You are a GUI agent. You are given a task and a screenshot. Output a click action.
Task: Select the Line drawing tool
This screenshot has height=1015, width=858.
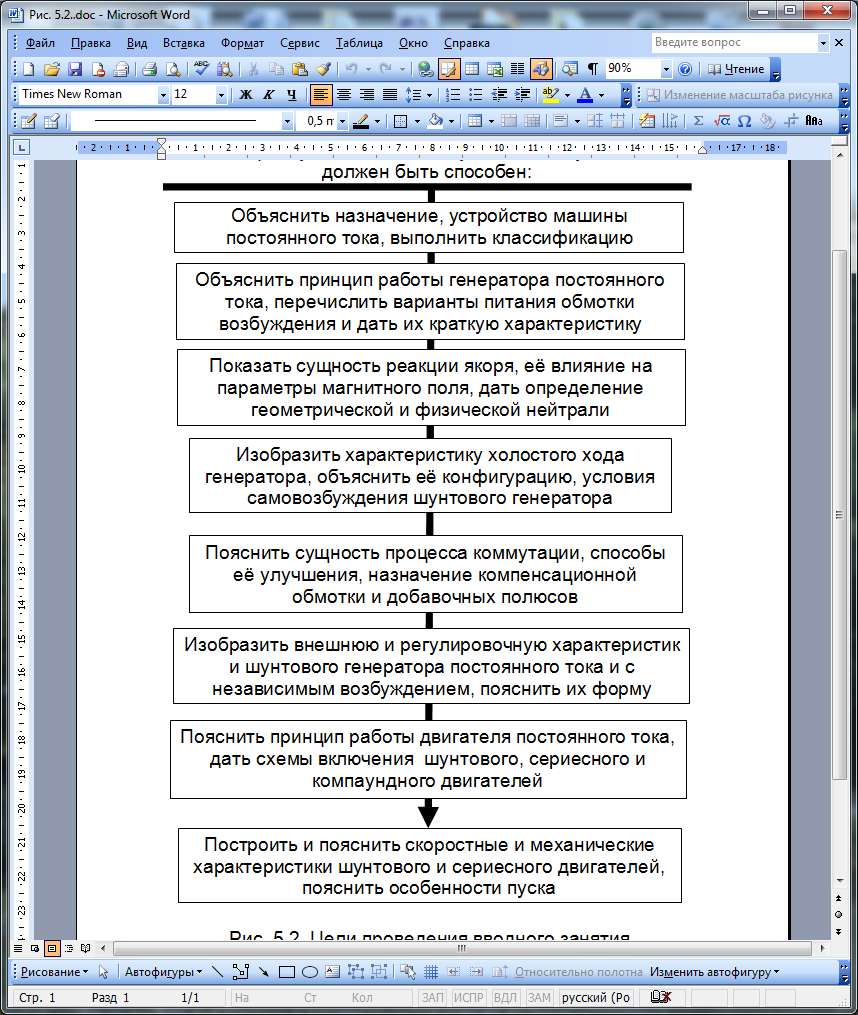tap(218, 972)
